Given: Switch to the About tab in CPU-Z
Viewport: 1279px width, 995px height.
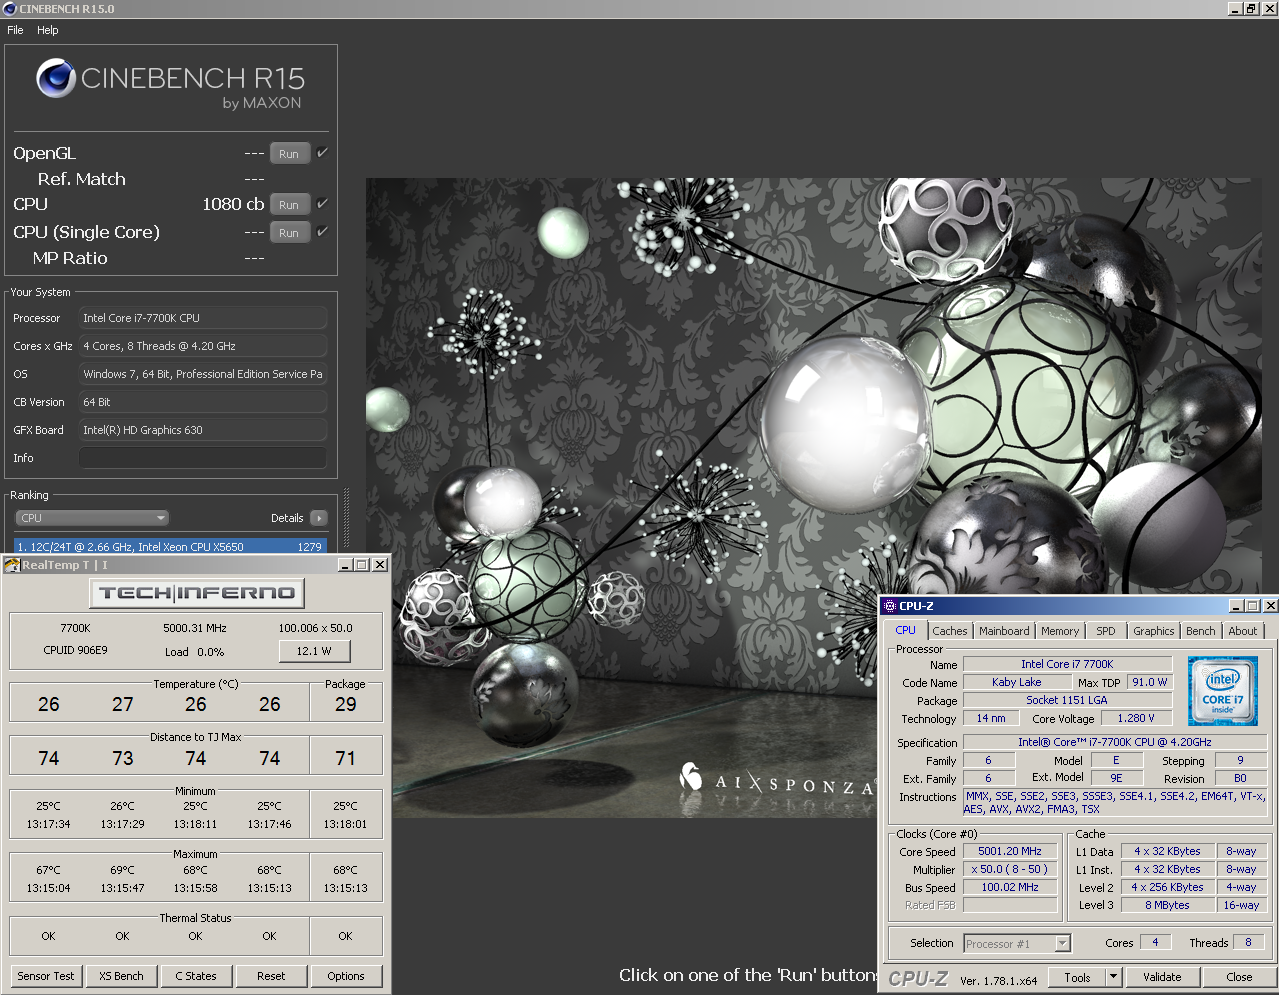Looking at the screenshot, I should [1243, 631].
